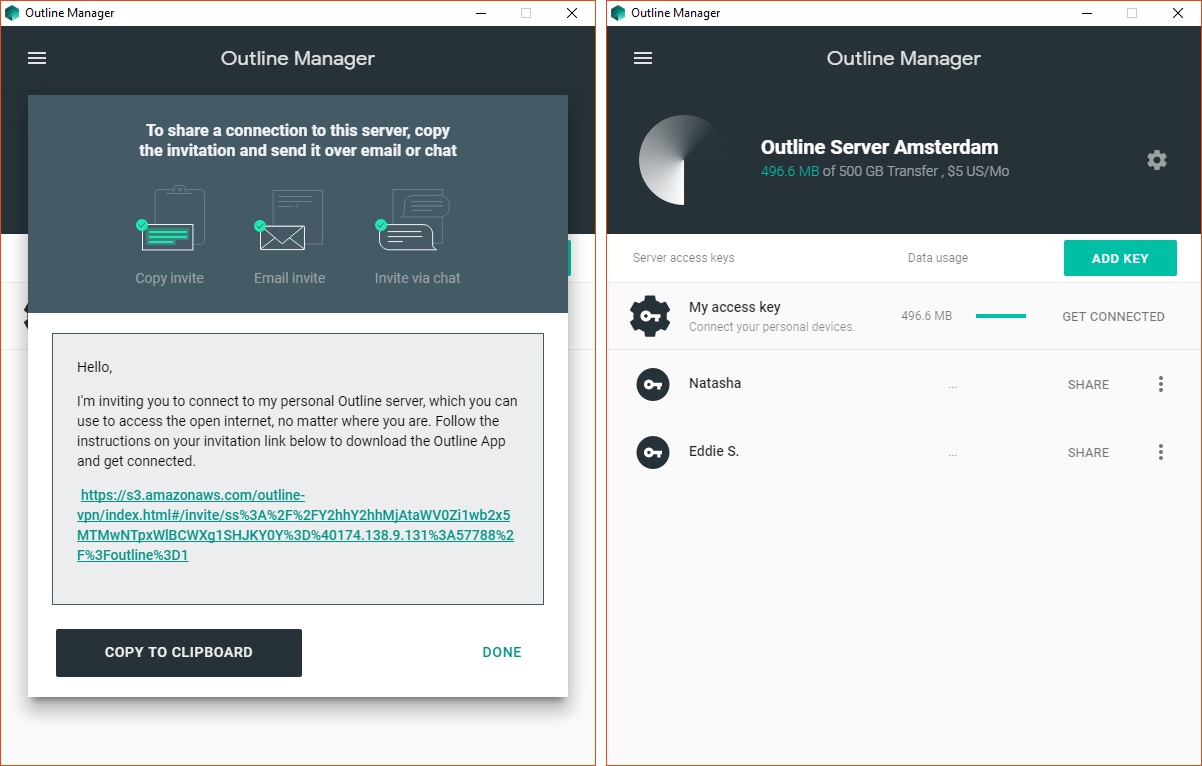Click Outline Manager heading in left window
The height and width of the screenshot is (766, 1202).
(298, 58)
